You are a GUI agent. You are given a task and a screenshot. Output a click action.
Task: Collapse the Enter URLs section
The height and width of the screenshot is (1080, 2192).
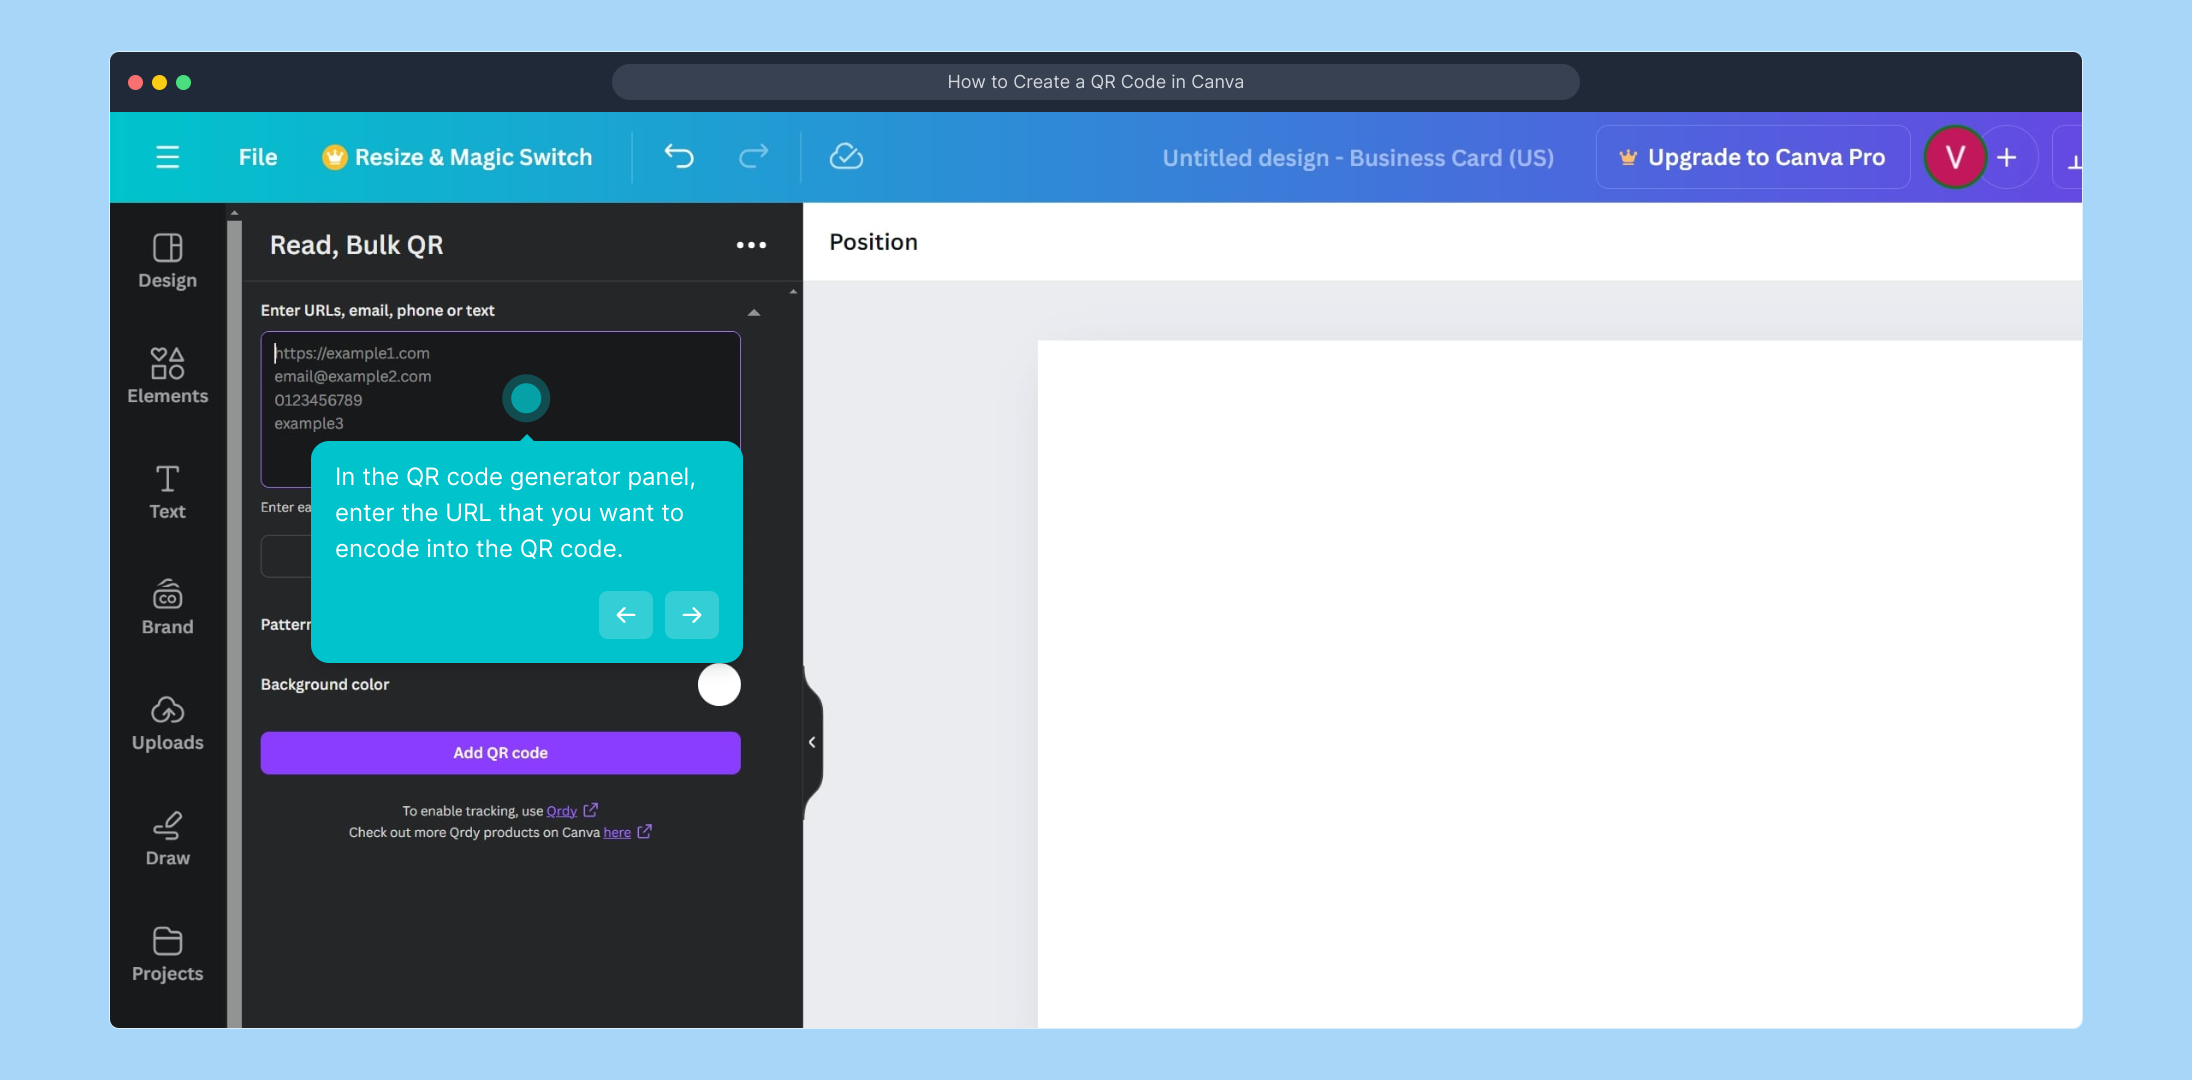pyautogui.click(x=753, y=311)
